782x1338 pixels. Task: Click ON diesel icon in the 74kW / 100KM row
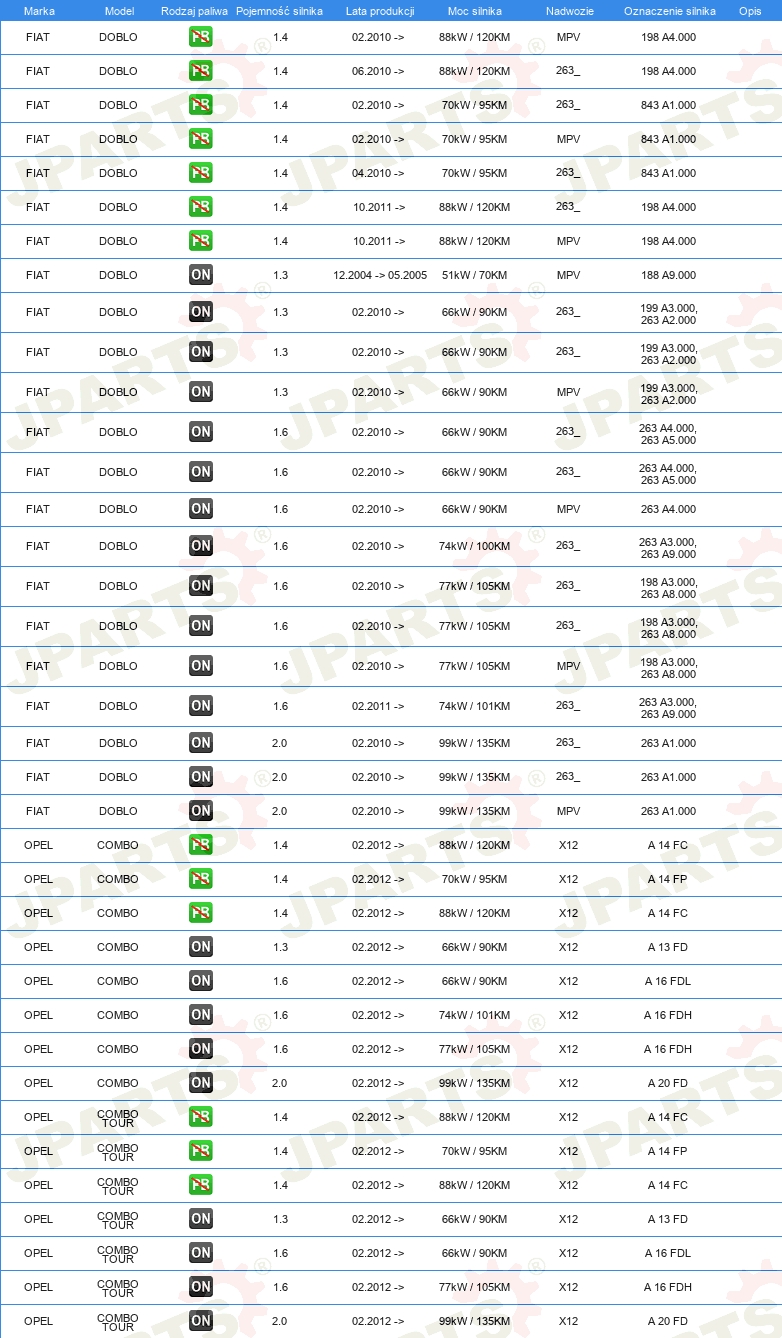[201, 546]
